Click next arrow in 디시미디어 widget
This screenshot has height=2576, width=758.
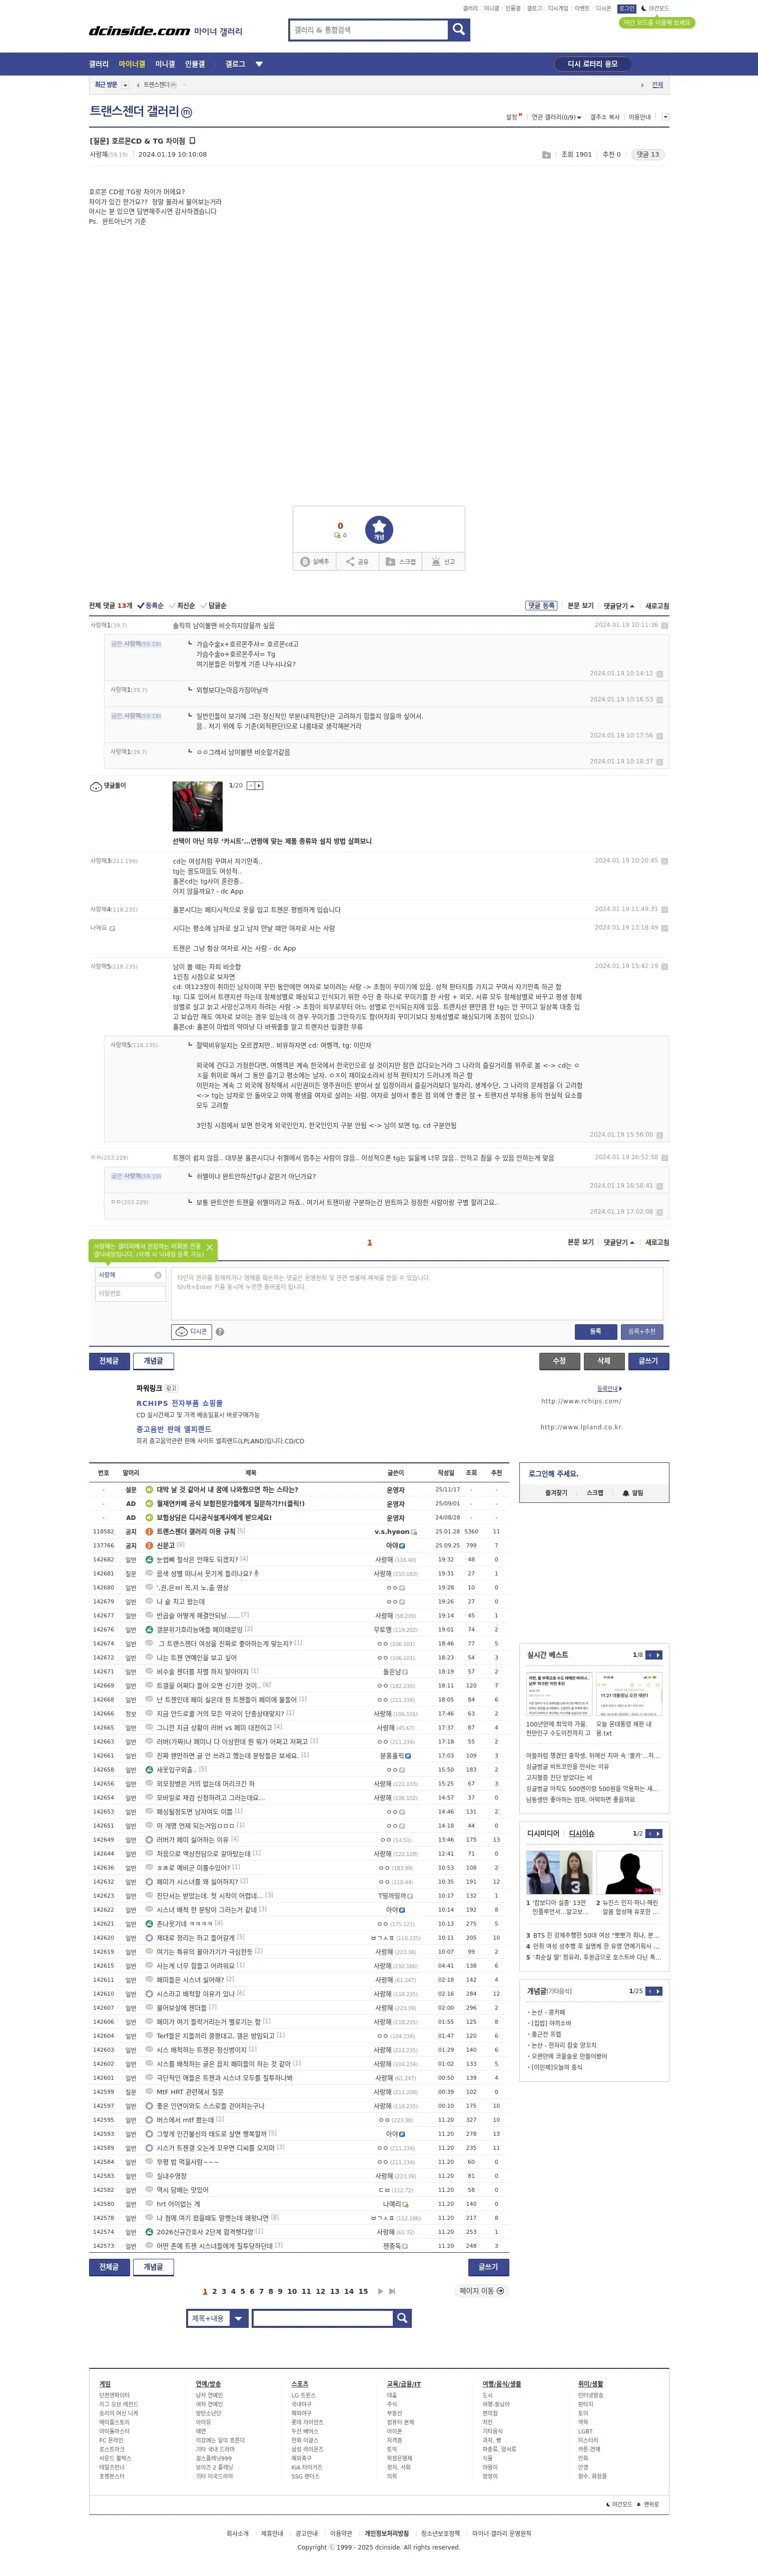pyautogui.click(x=658, y=1834)
